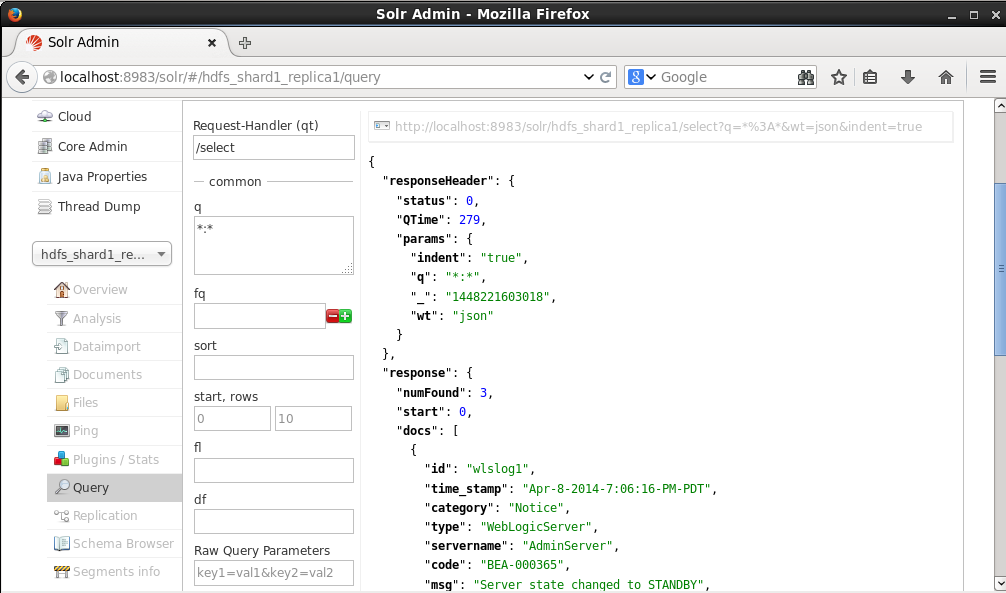Screen dimensions: 1006x593
Task: Click icon left of query URL
Action: [x=382, y=126]
